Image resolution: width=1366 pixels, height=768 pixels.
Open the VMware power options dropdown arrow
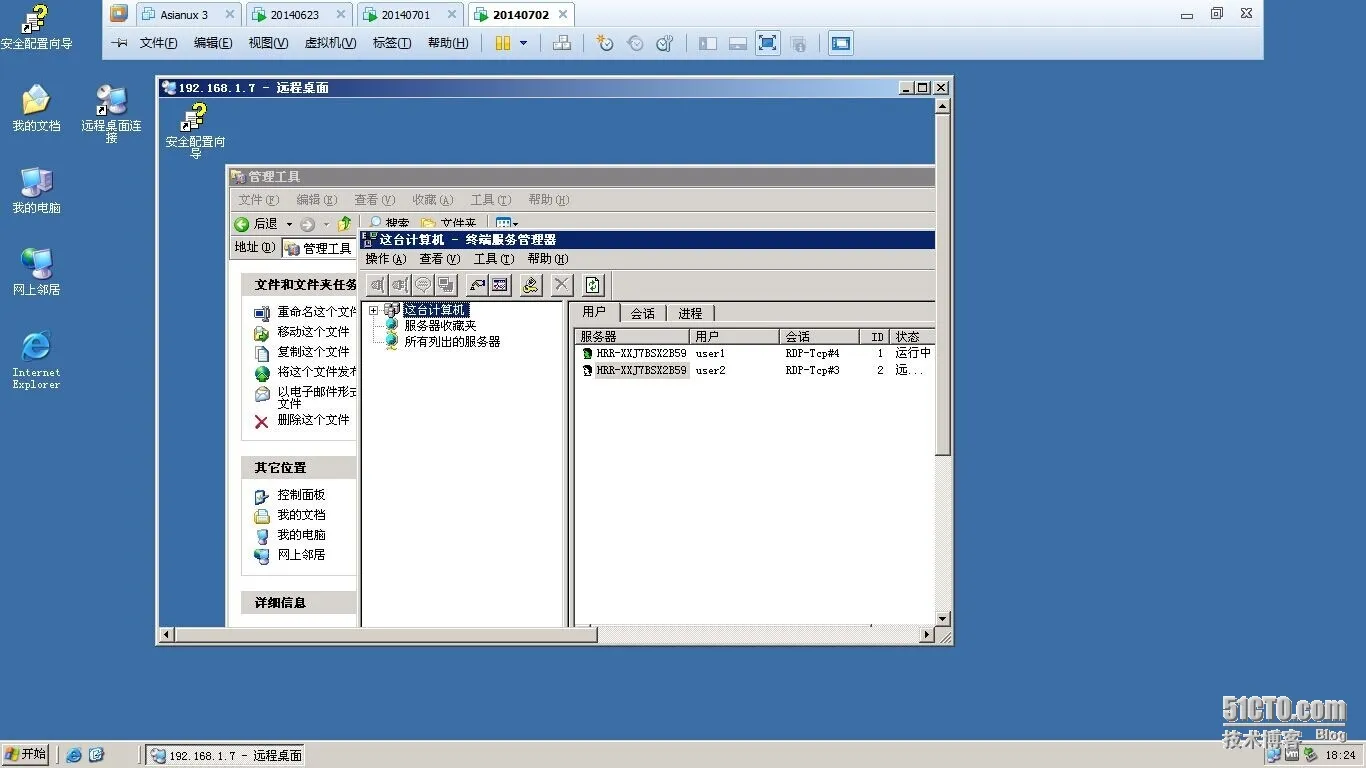coord(523,43)
